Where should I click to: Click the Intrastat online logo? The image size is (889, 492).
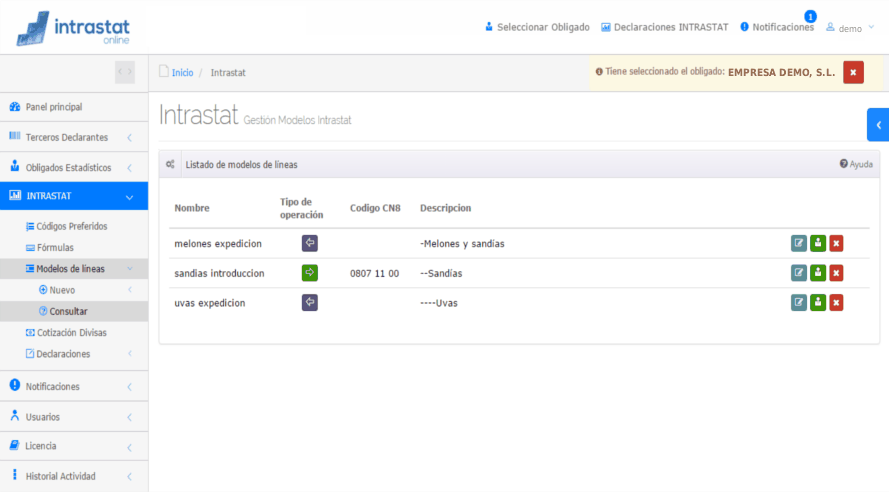(x=73, y=28)
